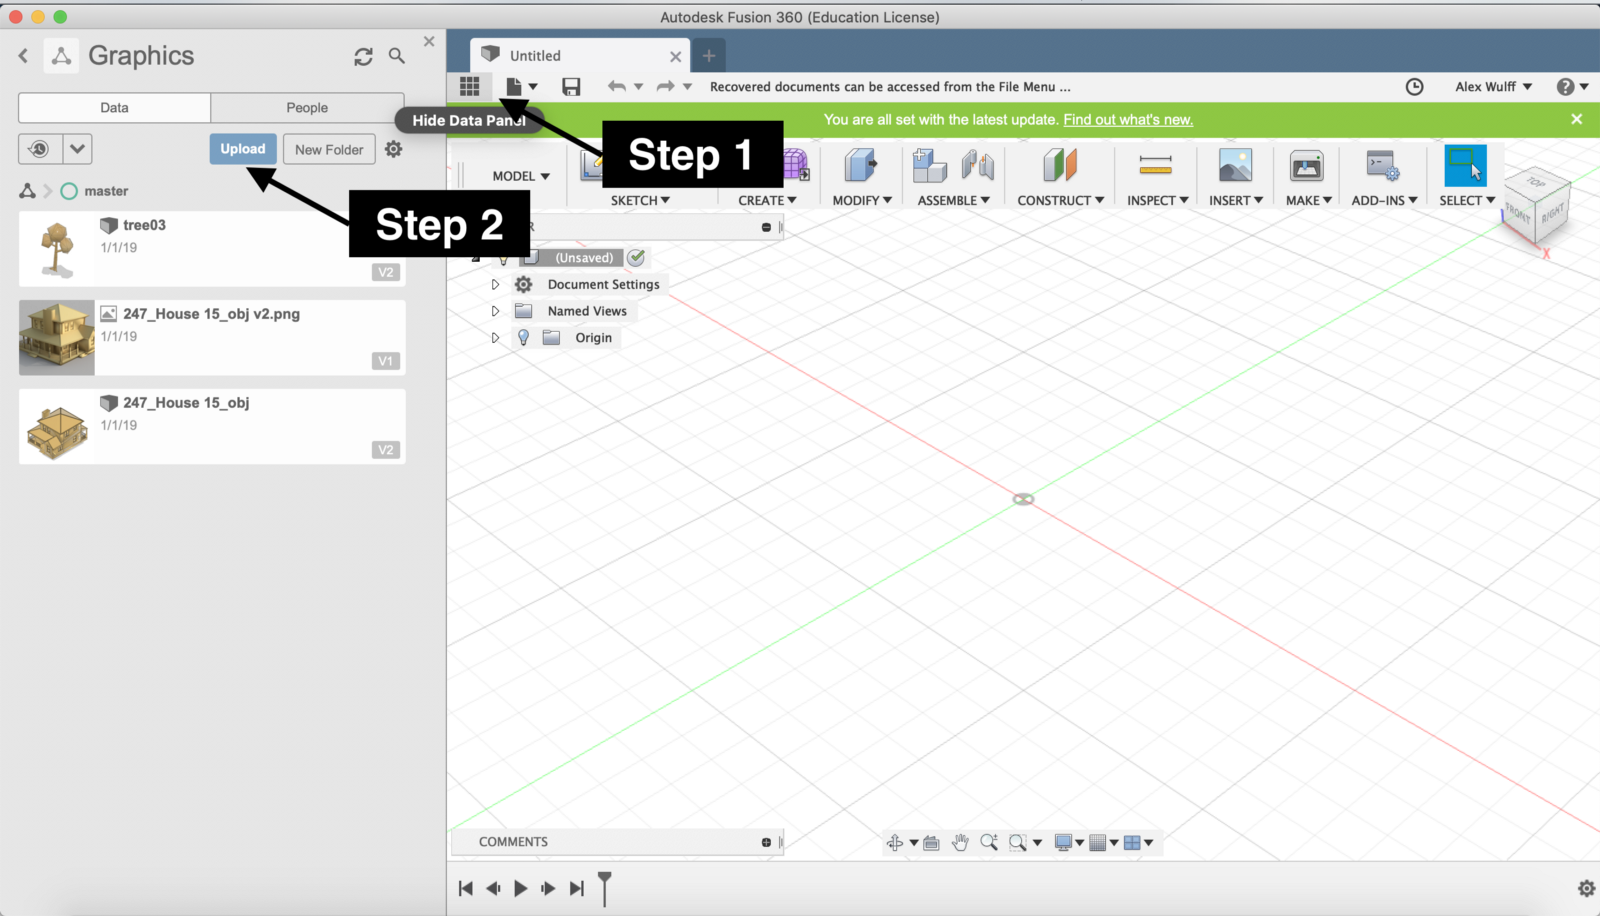
Task: Save the document with the floppy icon
Action: [571, 87]
